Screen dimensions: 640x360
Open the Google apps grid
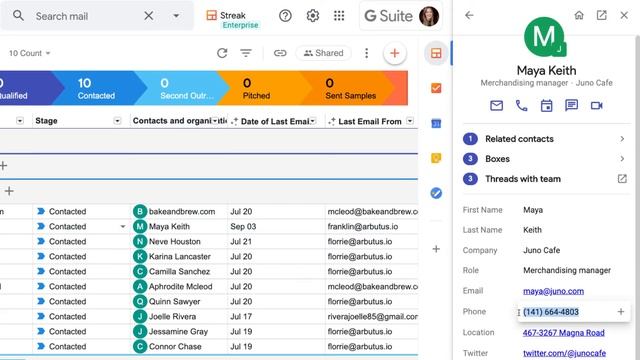(x=339, y=16)
